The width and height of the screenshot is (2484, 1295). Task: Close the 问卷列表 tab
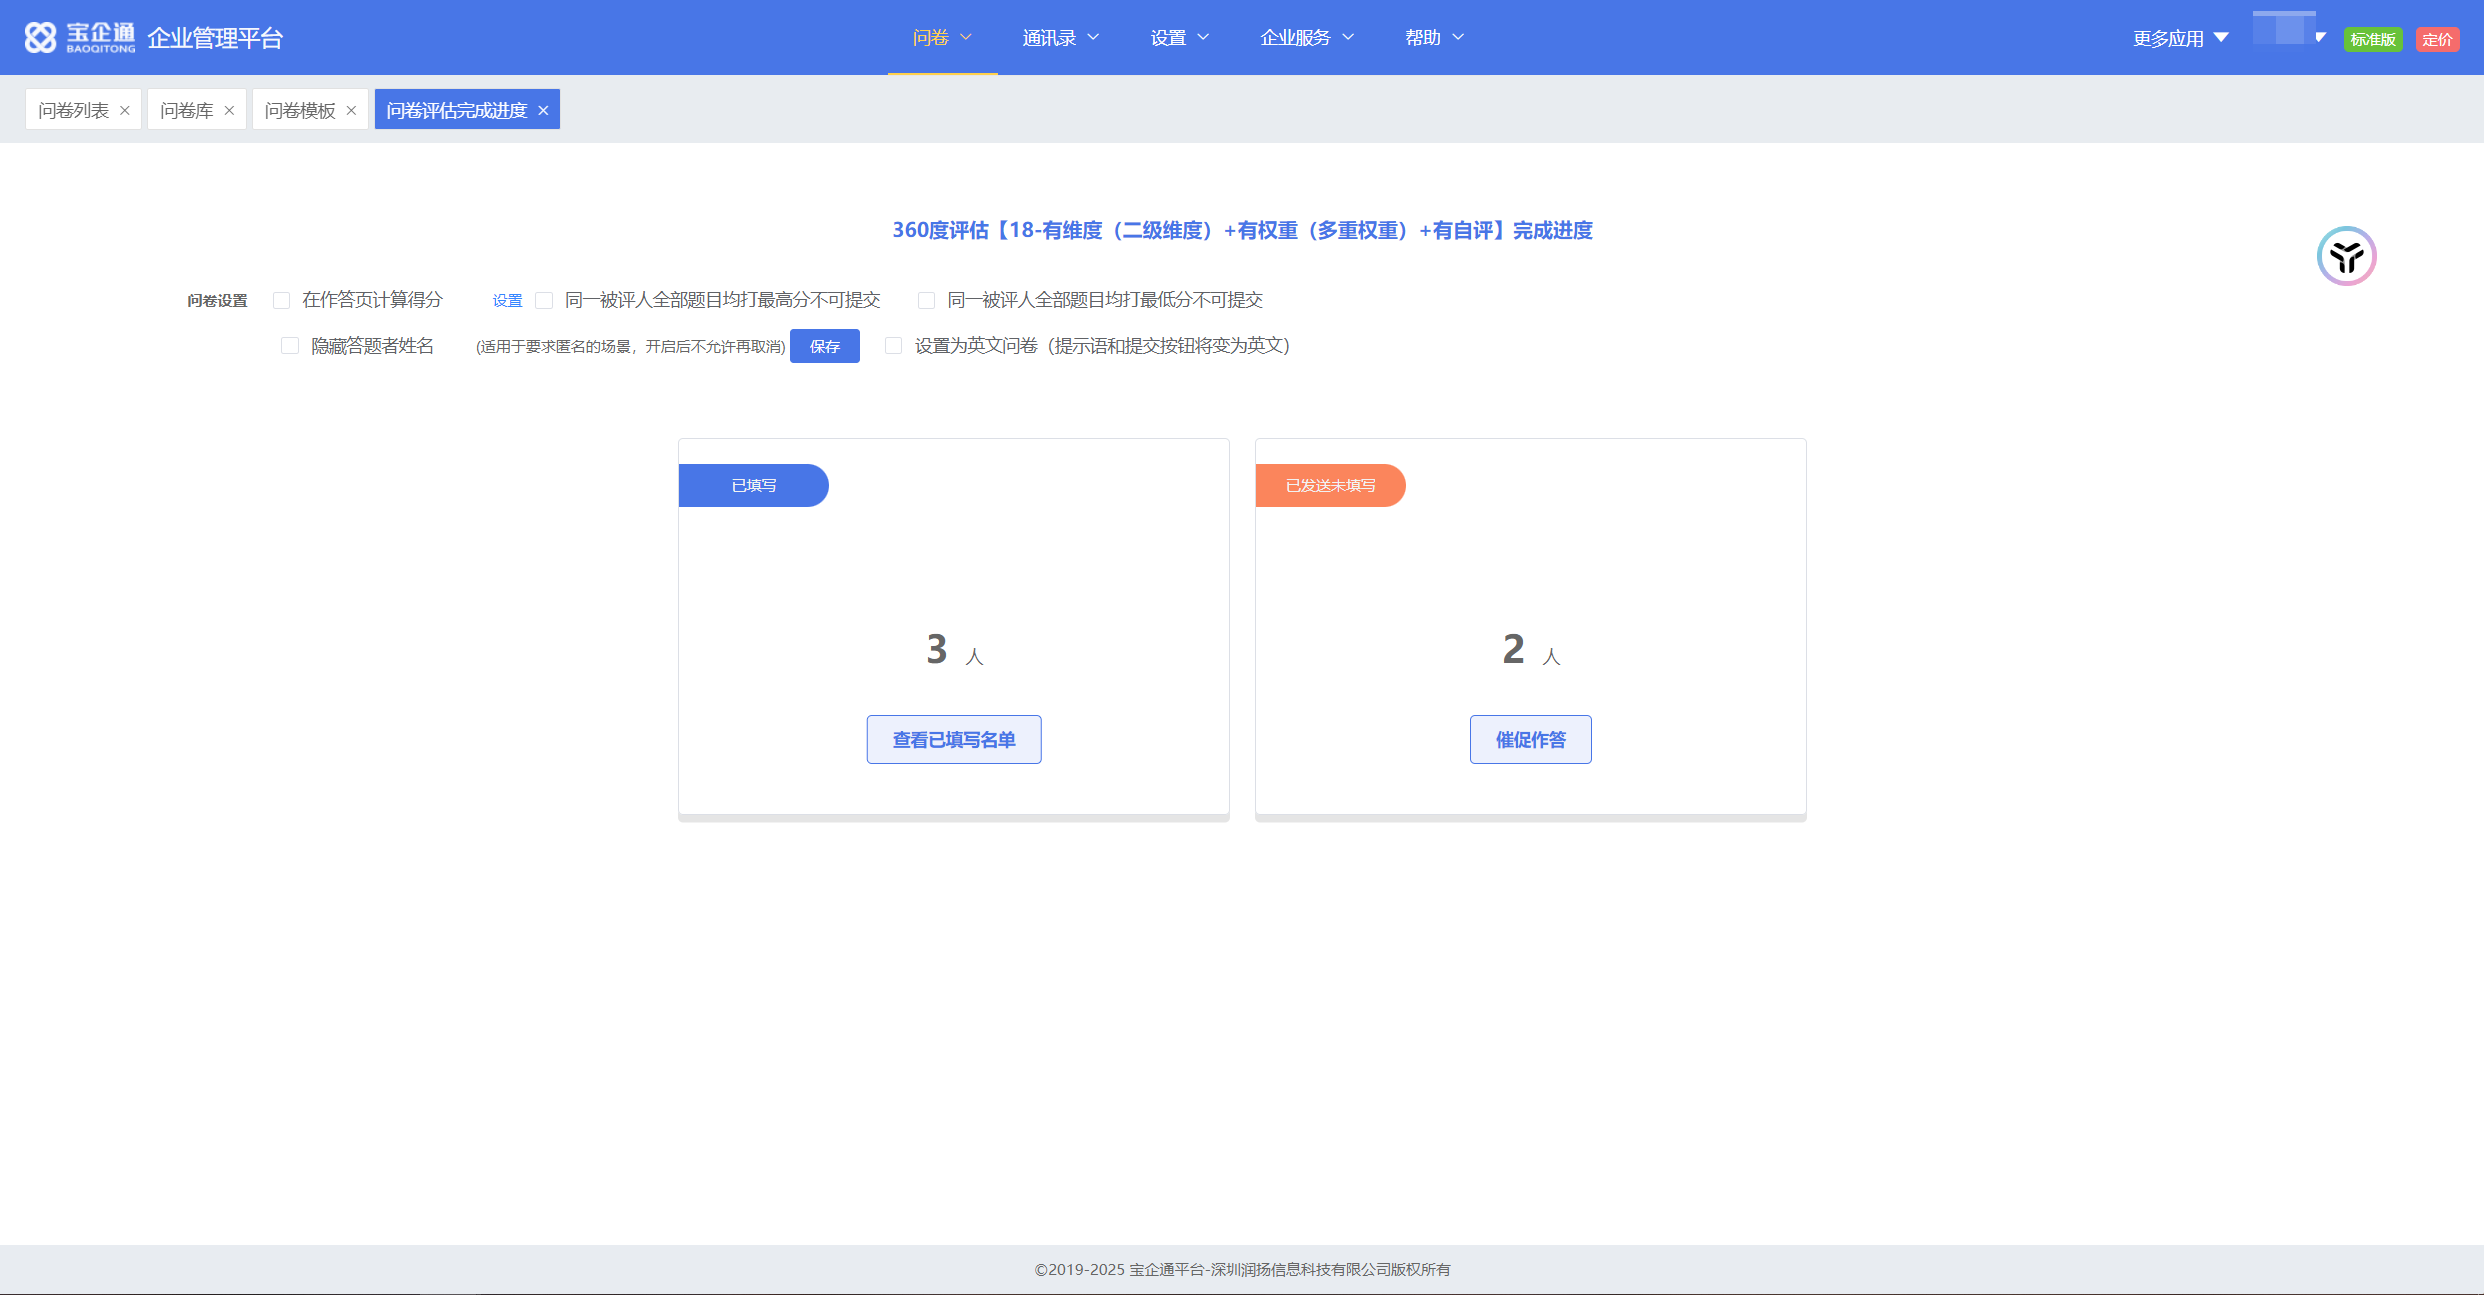pos(125,111)
